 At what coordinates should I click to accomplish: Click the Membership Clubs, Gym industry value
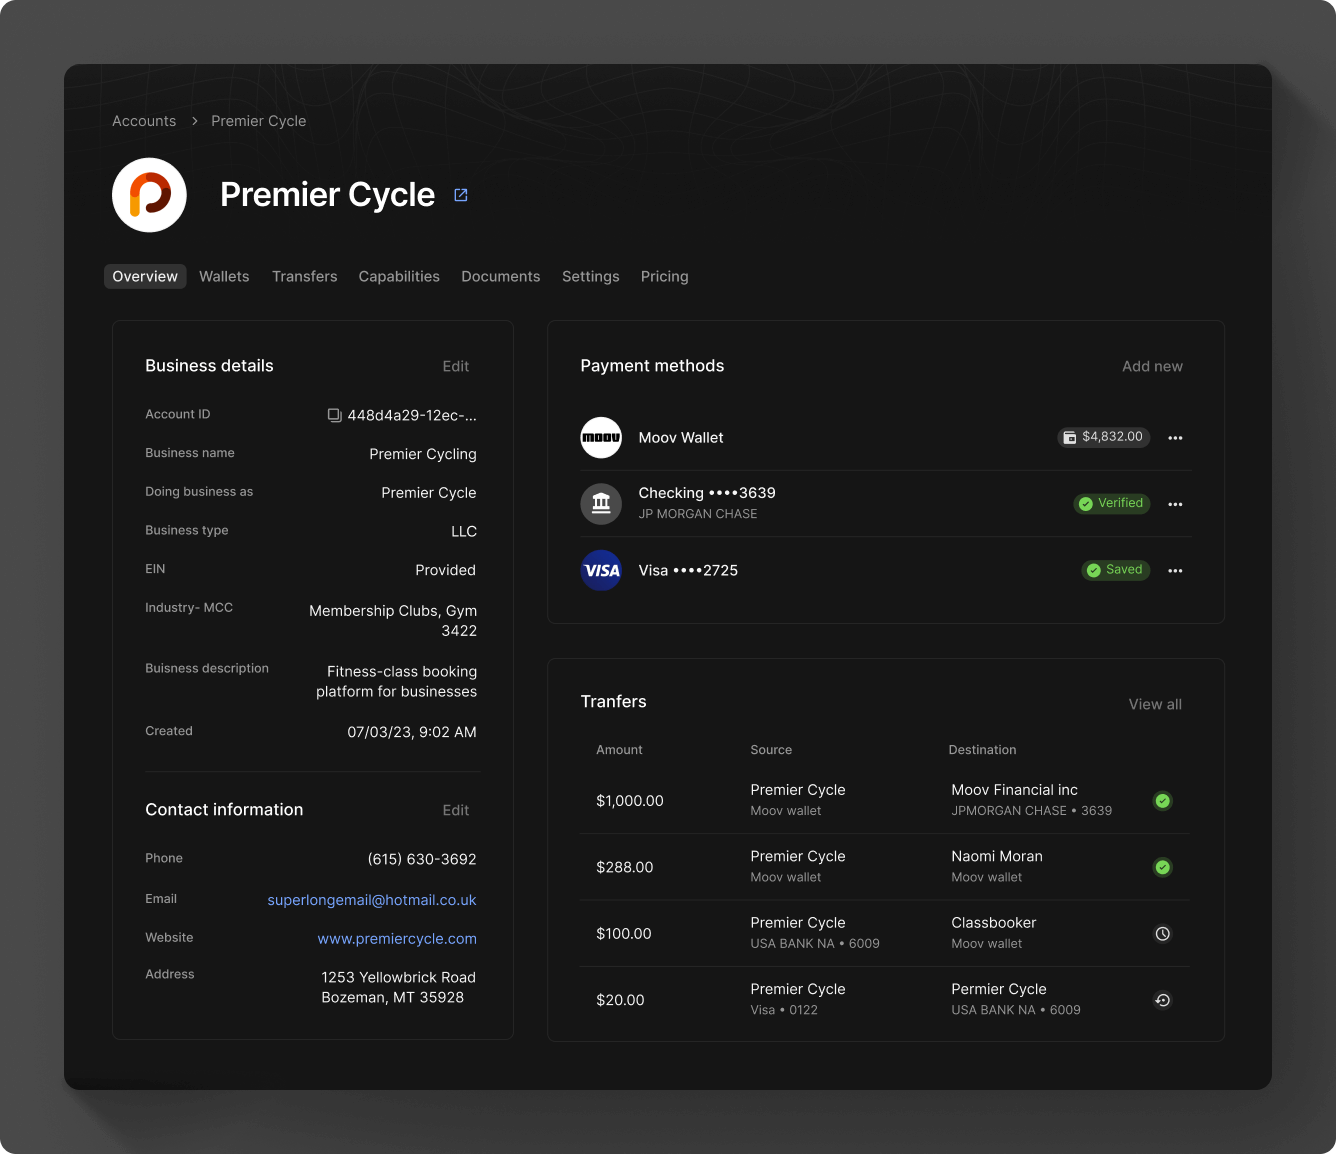[x=393, y=611]
